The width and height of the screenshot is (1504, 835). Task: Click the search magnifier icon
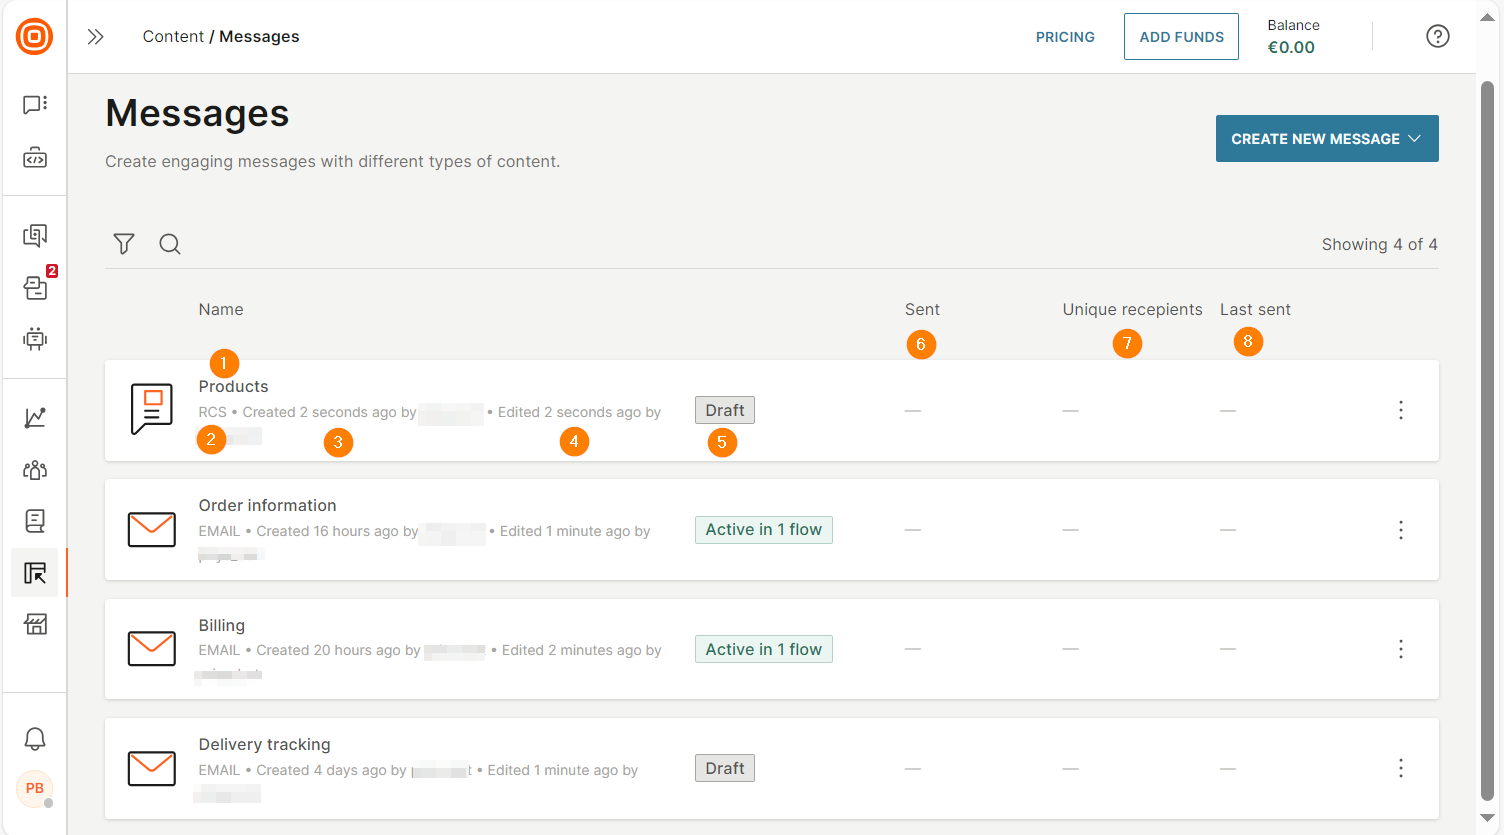pyautogui.click(x=170, y=244)
